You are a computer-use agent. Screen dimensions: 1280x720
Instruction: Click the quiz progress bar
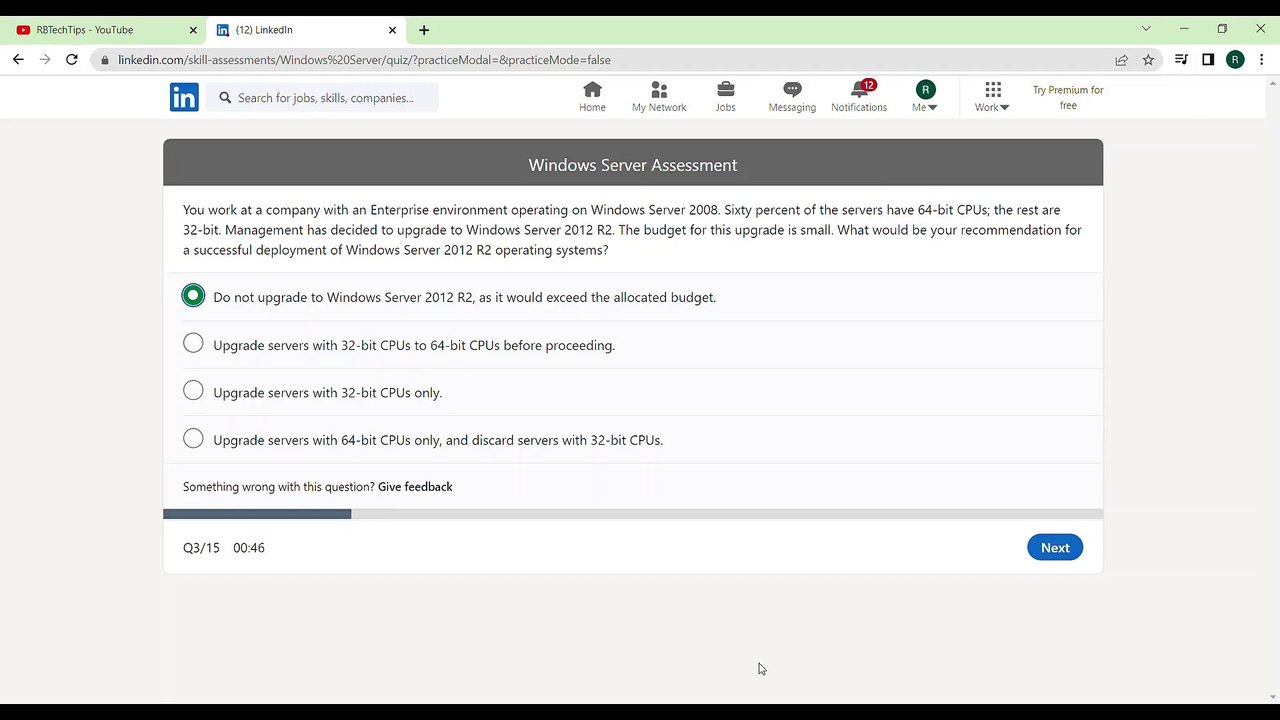[633, 514]
